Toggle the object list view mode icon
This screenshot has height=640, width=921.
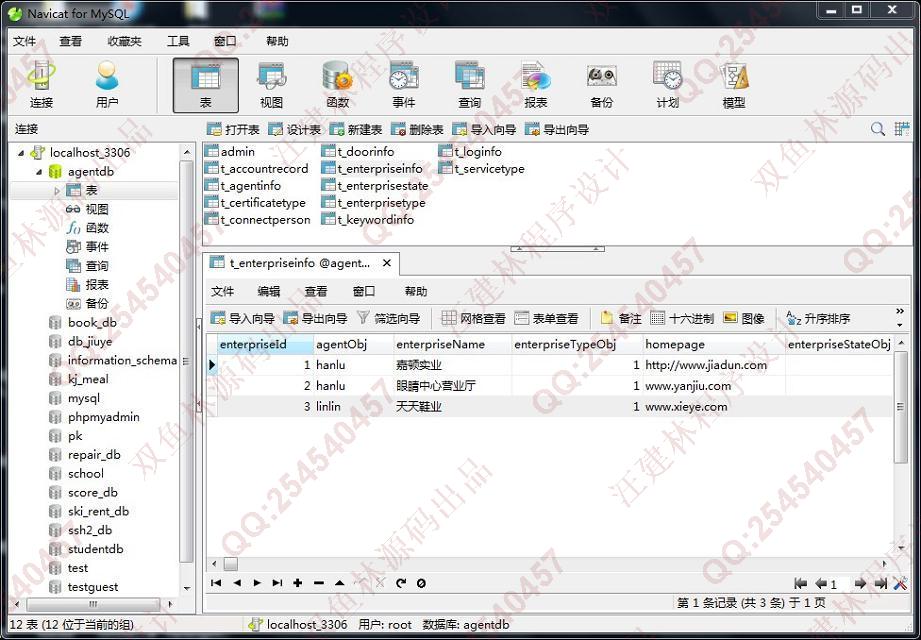pyautogui.click(x=902, y=129)
